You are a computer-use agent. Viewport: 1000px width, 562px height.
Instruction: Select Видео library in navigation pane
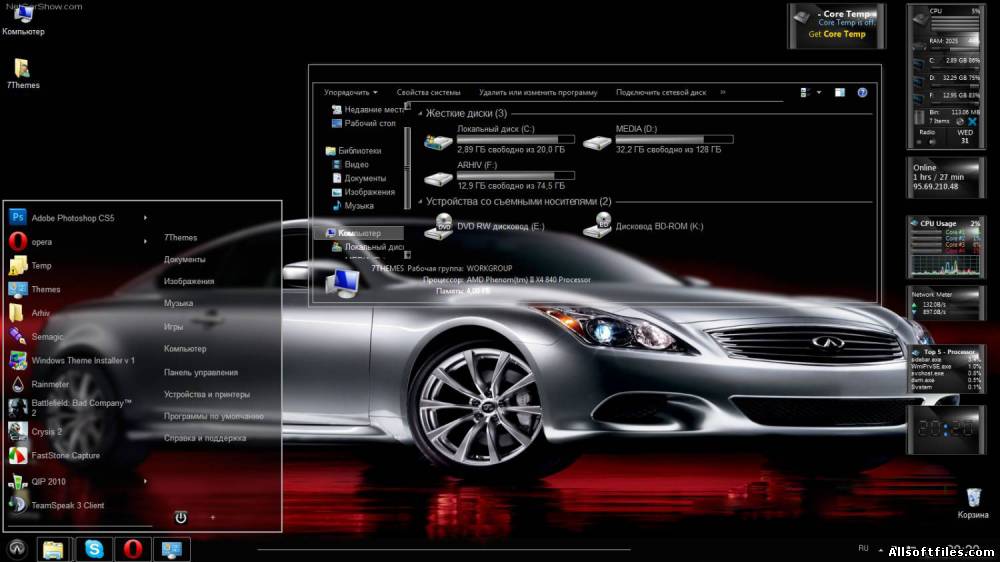tap(350, 165)
